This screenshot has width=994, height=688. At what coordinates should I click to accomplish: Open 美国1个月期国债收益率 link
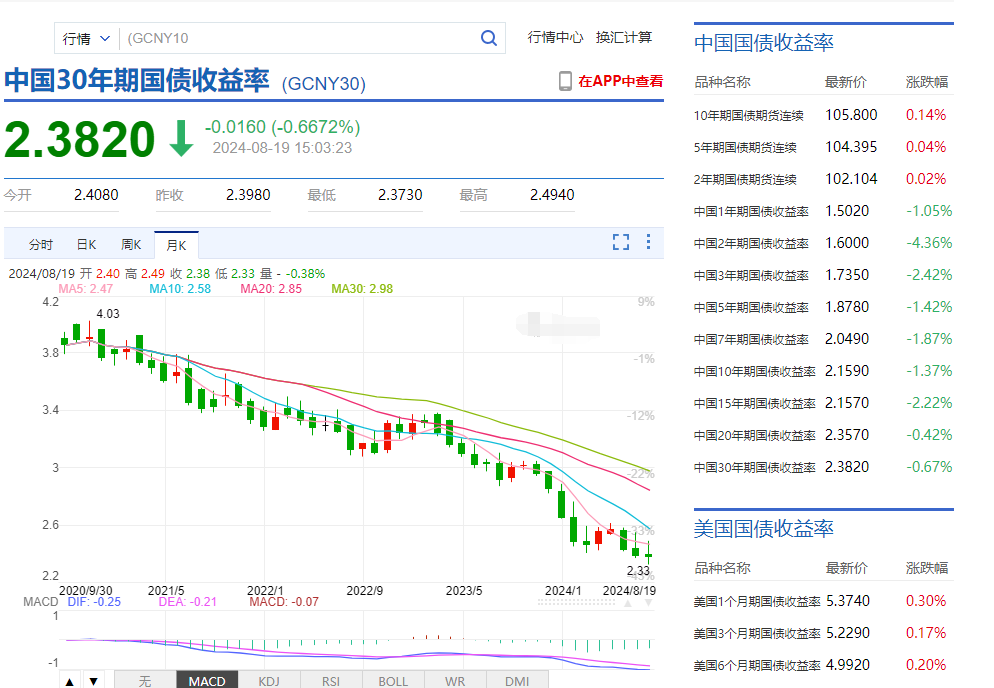pos(757,601)
